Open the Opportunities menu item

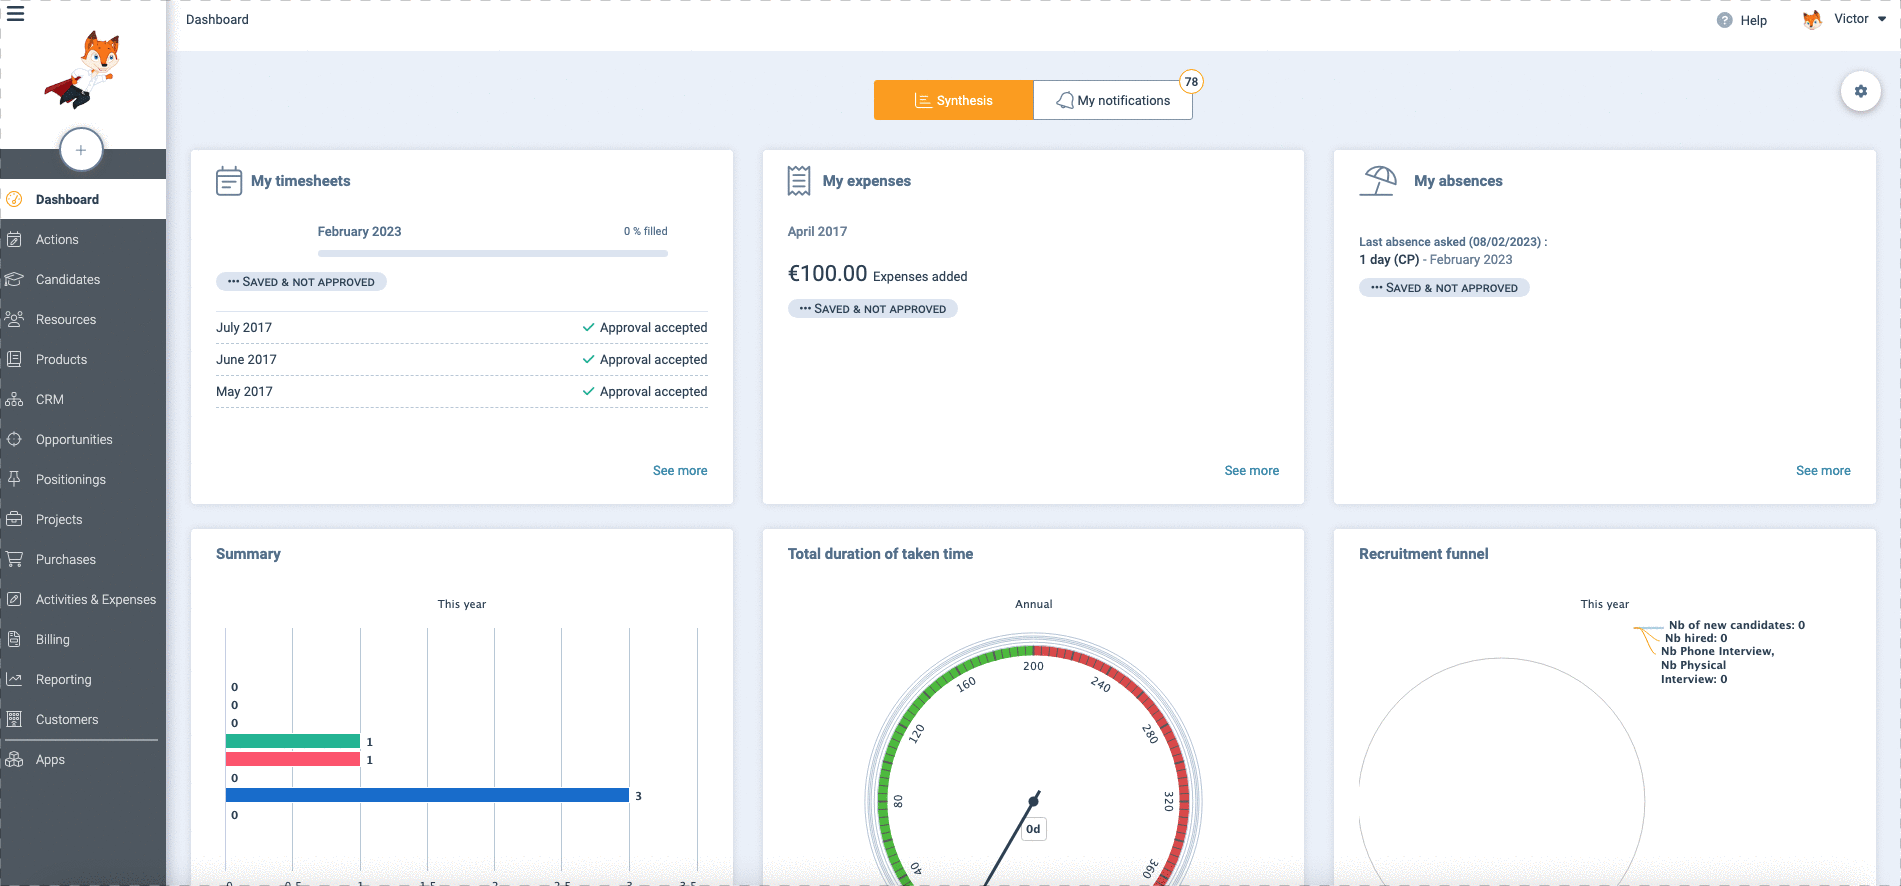[83, 439]
